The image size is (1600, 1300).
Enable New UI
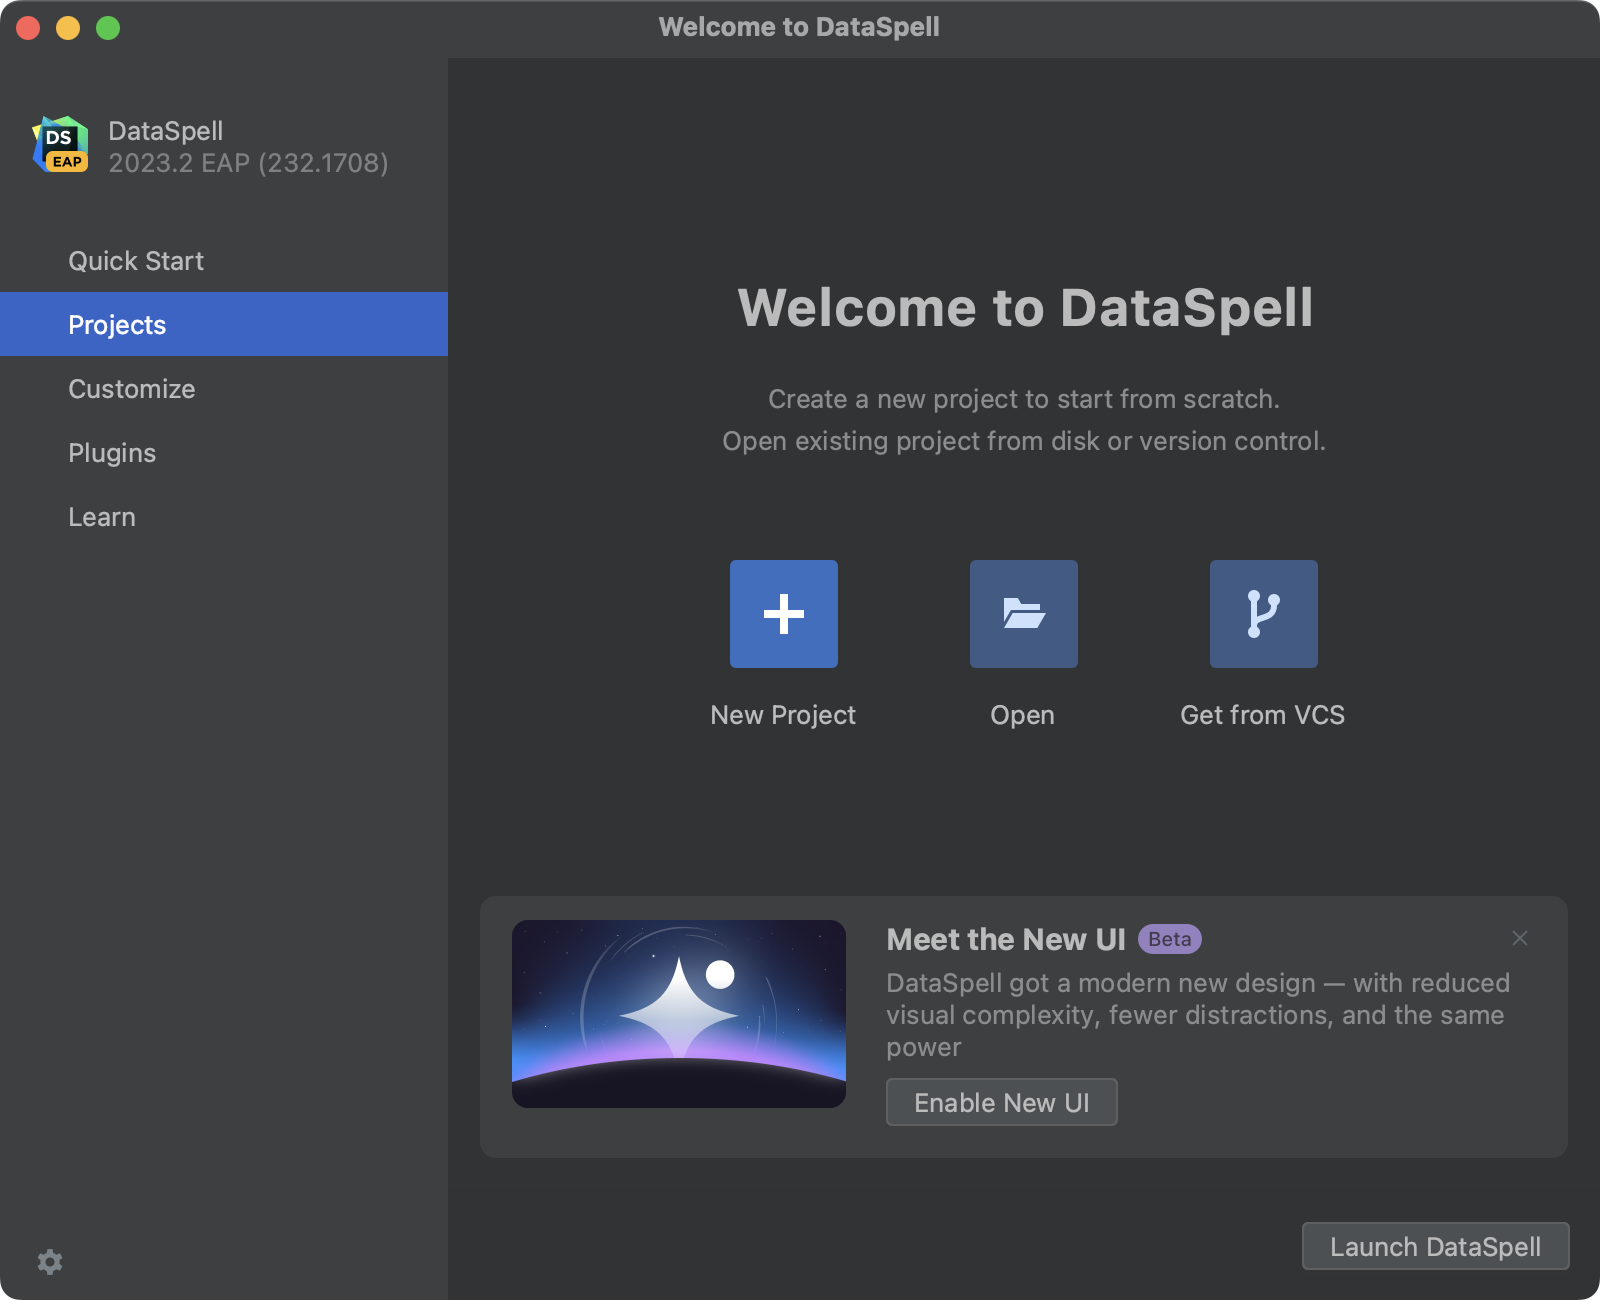pyautogui.click(x=1001, y=1102)
